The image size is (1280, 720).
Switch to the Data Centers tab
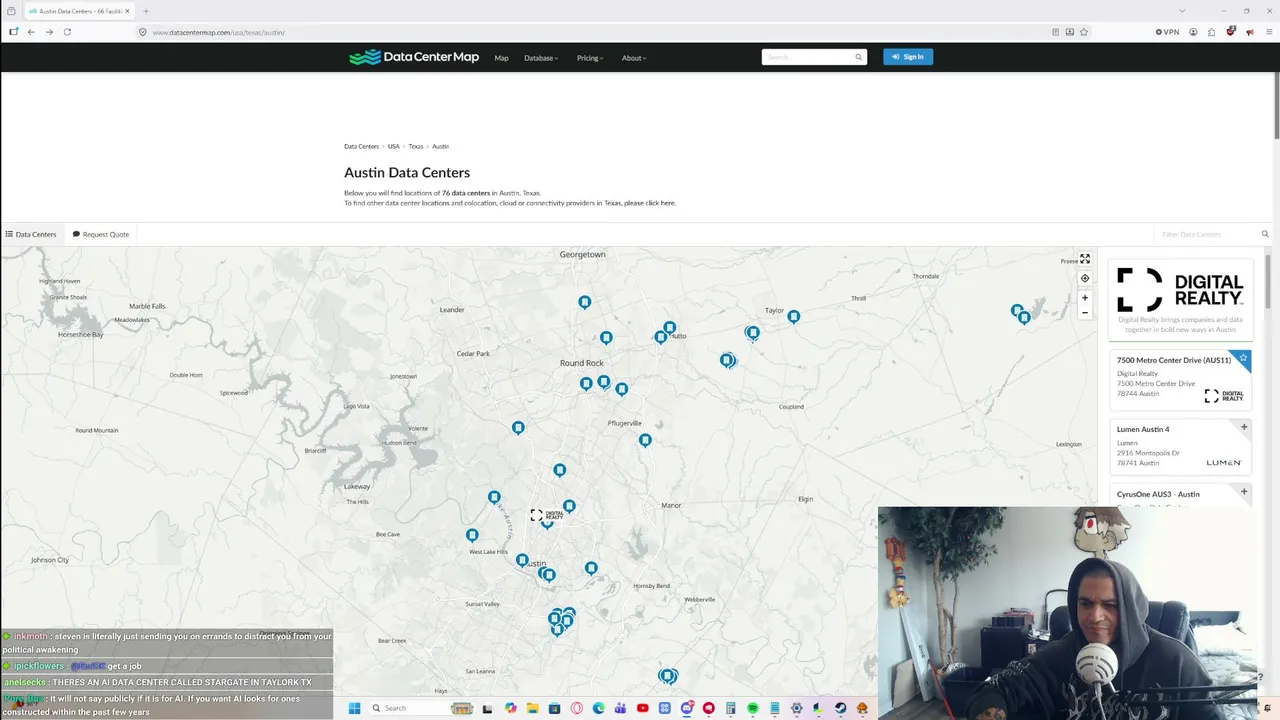(x=31, y=234)
